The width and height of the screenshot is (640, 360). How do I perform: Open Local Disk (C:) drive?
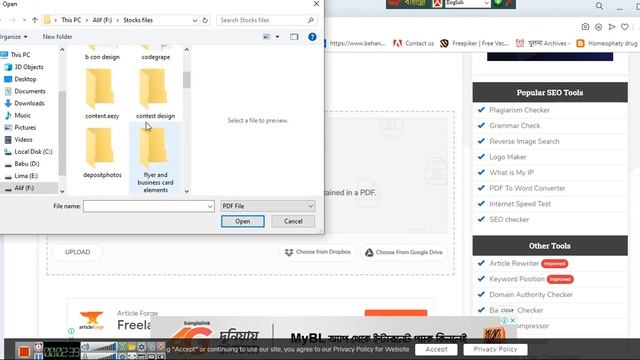(x=33, y=151)
